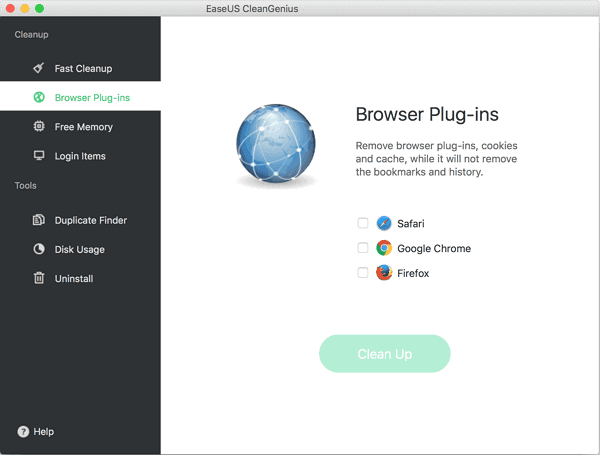Tick the Google Chrome checkbox
Screen dimensions: 600x455
pos(363,248)
